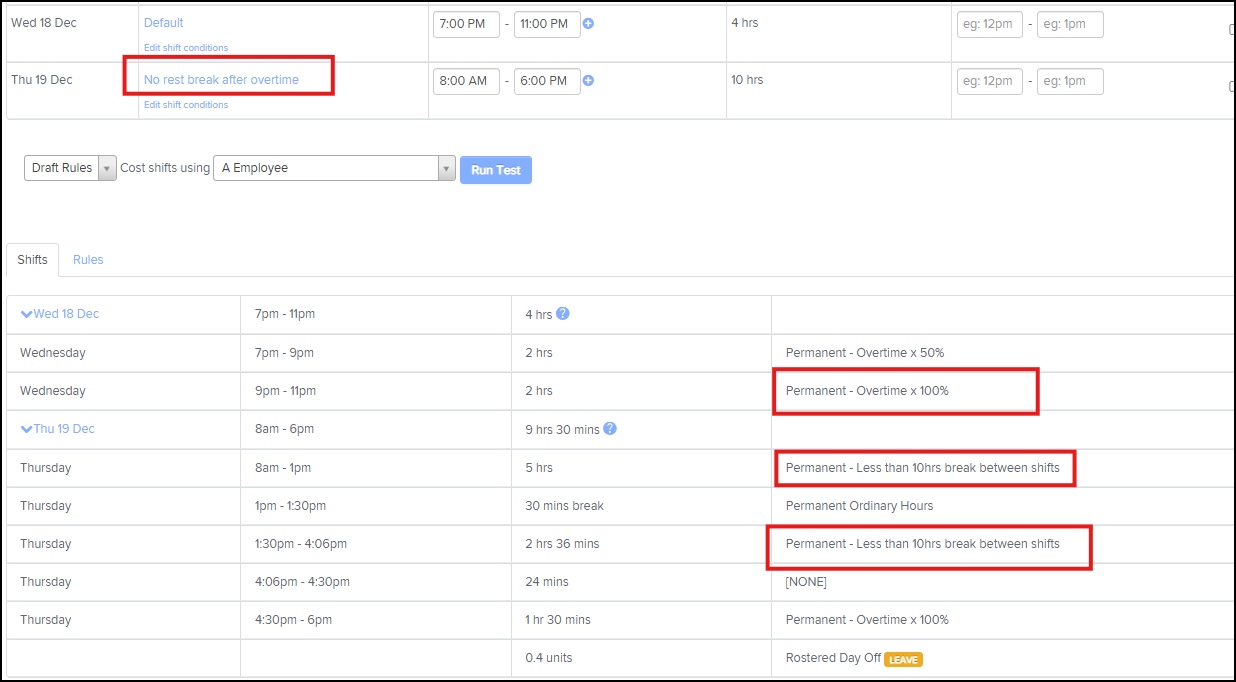This screenshot has height=682, width=1236.
Task: Open the Draft Rules dropdown
Action: click(x=70, y=168)
